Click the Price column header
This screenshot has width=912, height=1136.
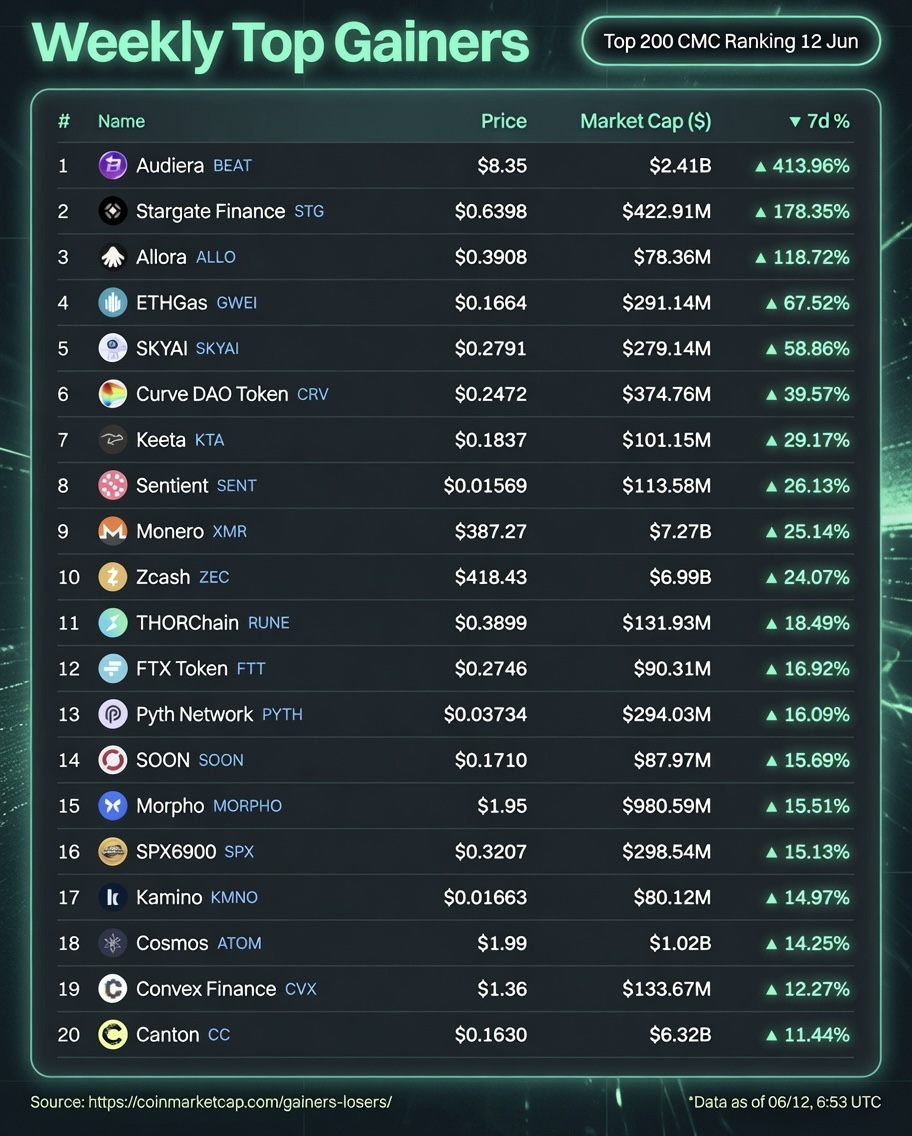pyautogui.click(x=504, y=121)
